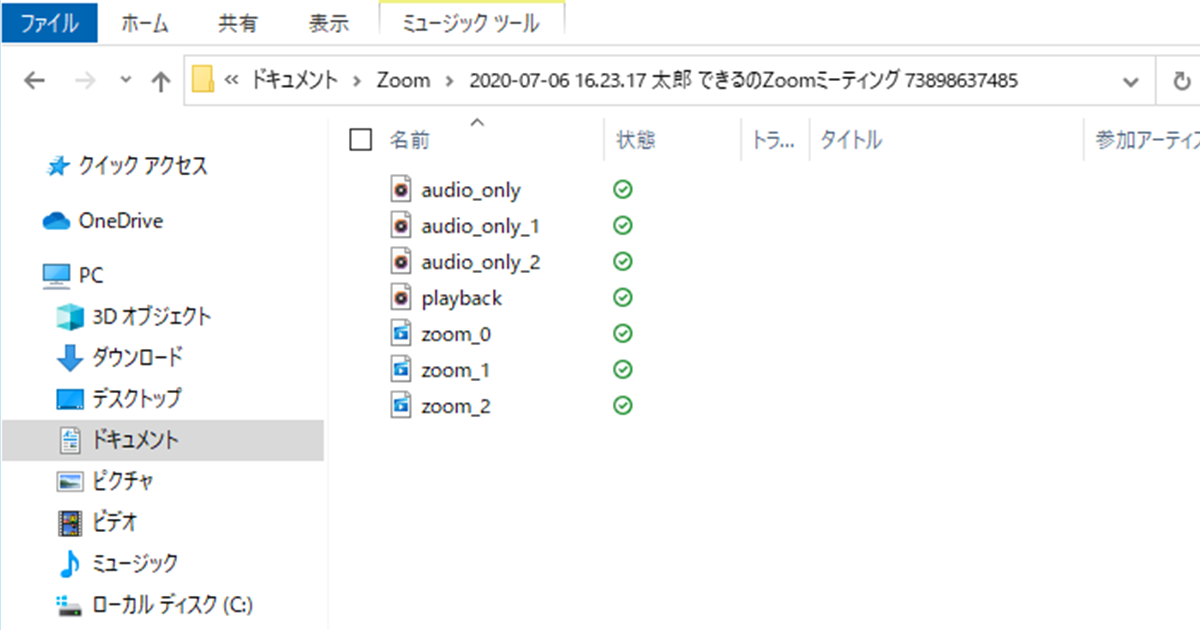The width and height of the screenshot is (1200, 630).
Task: Click the zoom_1 video file icon
Action: [x=401, y=370]
